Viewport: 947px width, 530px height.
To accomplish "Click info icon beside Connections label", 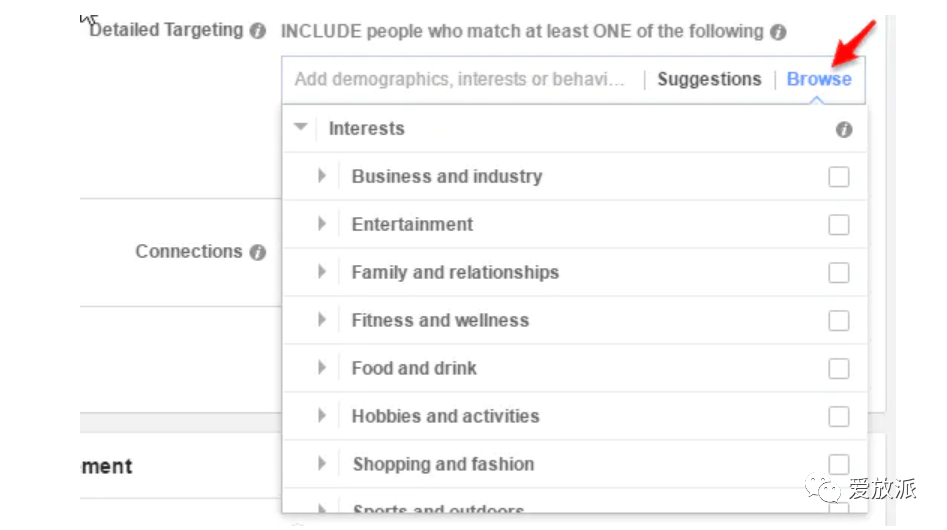I will pos(258,252).
